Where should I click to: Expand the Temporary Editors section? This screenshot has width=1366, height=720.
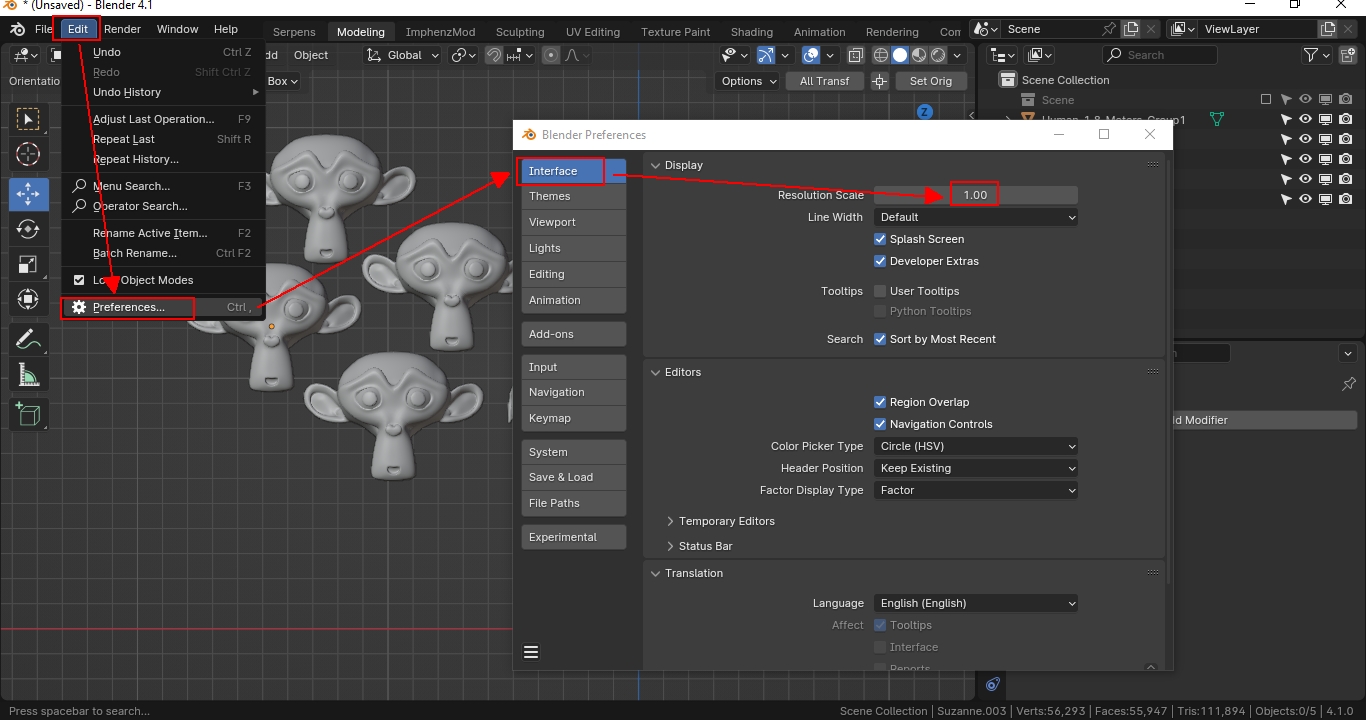point(720,521)
